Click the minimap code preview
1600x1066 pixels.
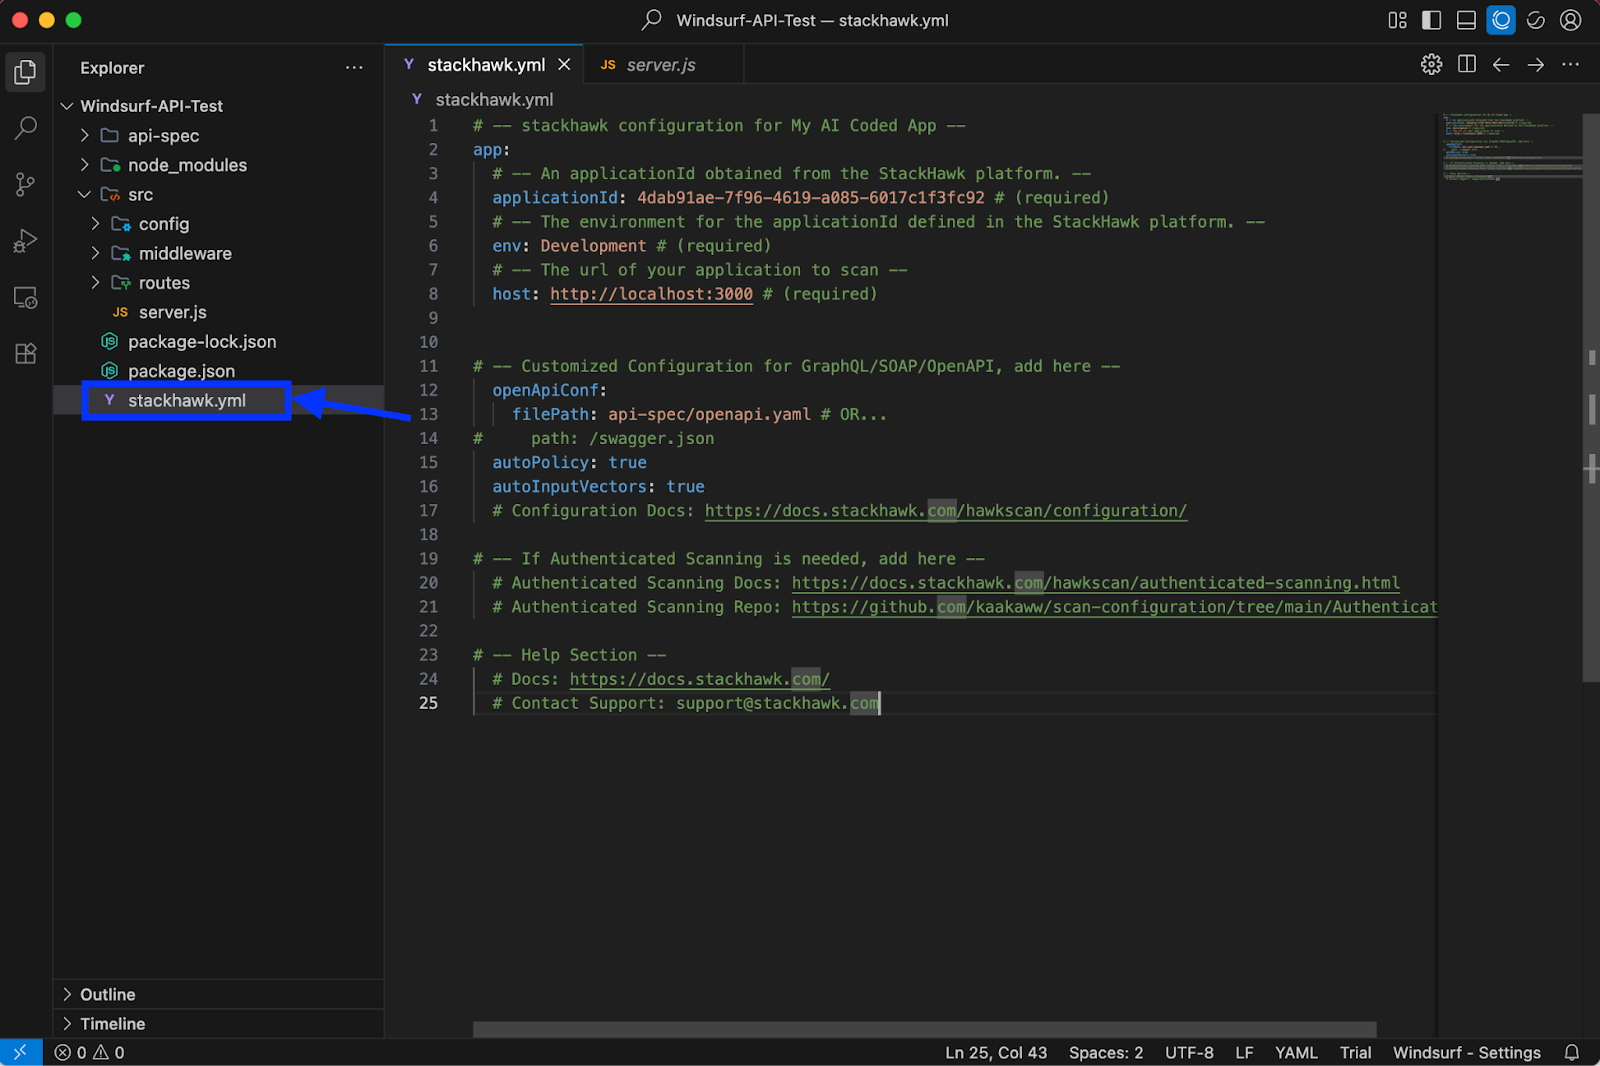coord(1510,147)
